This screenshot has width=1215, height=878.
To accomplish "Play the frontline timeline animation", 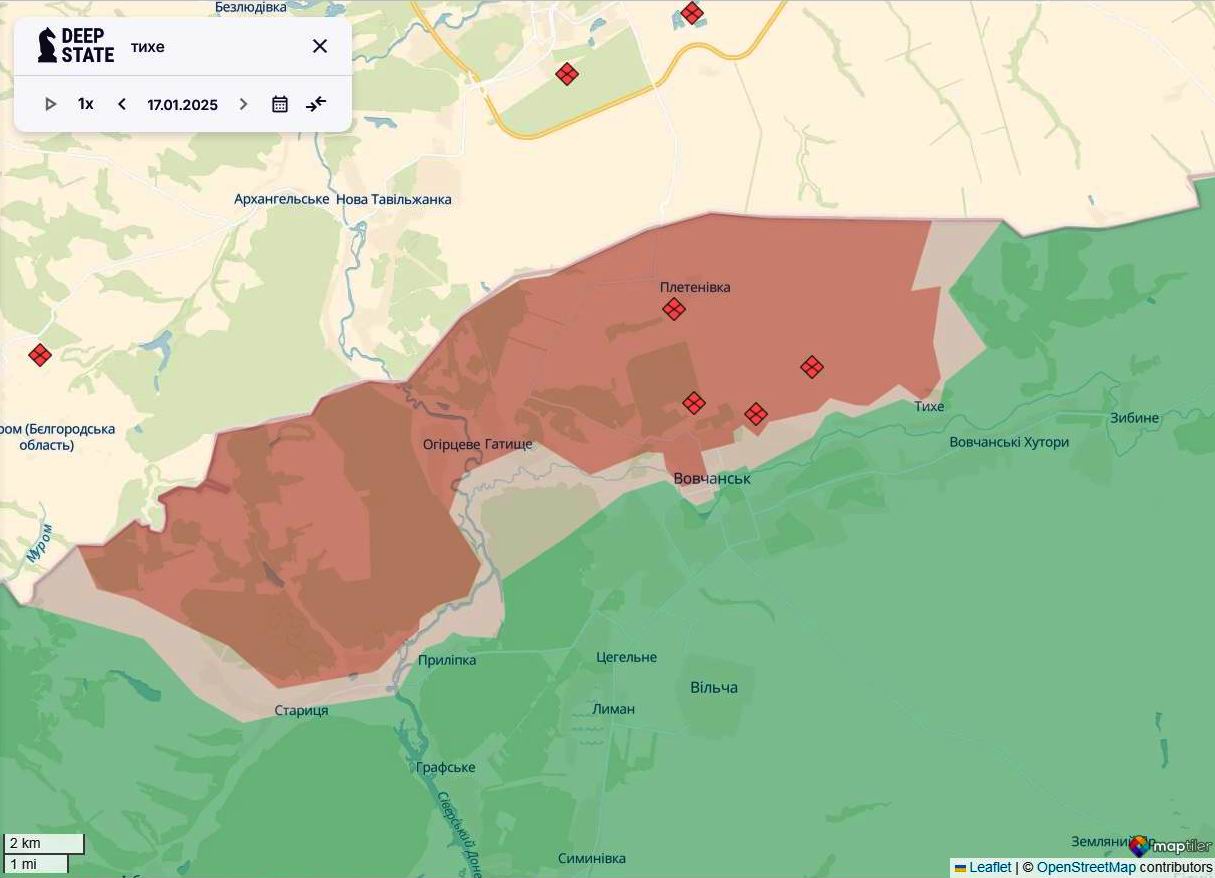I will pos(50,103).
